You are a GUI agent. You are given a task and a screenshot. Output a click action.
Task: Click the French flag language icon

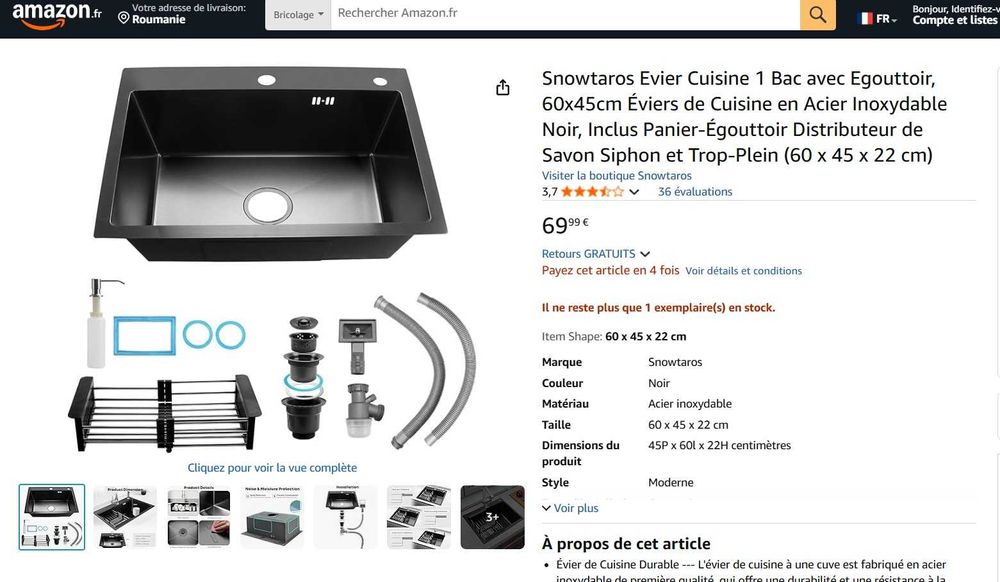click(x=865, y=18)
